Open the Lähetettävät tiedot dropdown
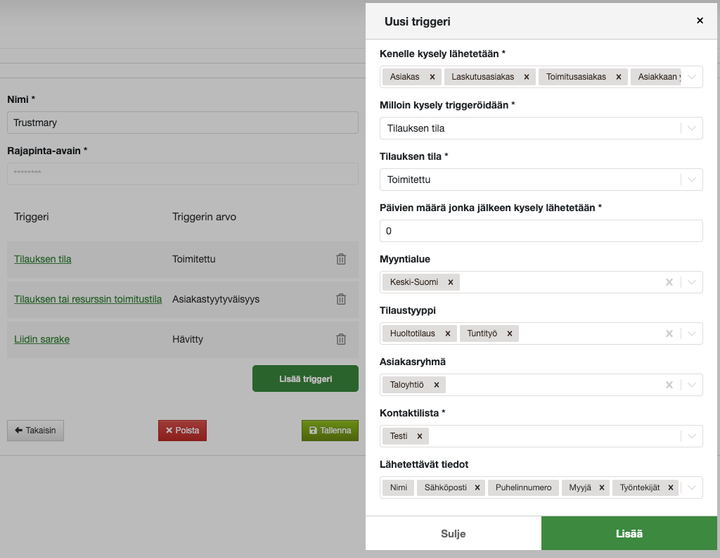This screenshot has width=720, height=558. click(691, 488)
